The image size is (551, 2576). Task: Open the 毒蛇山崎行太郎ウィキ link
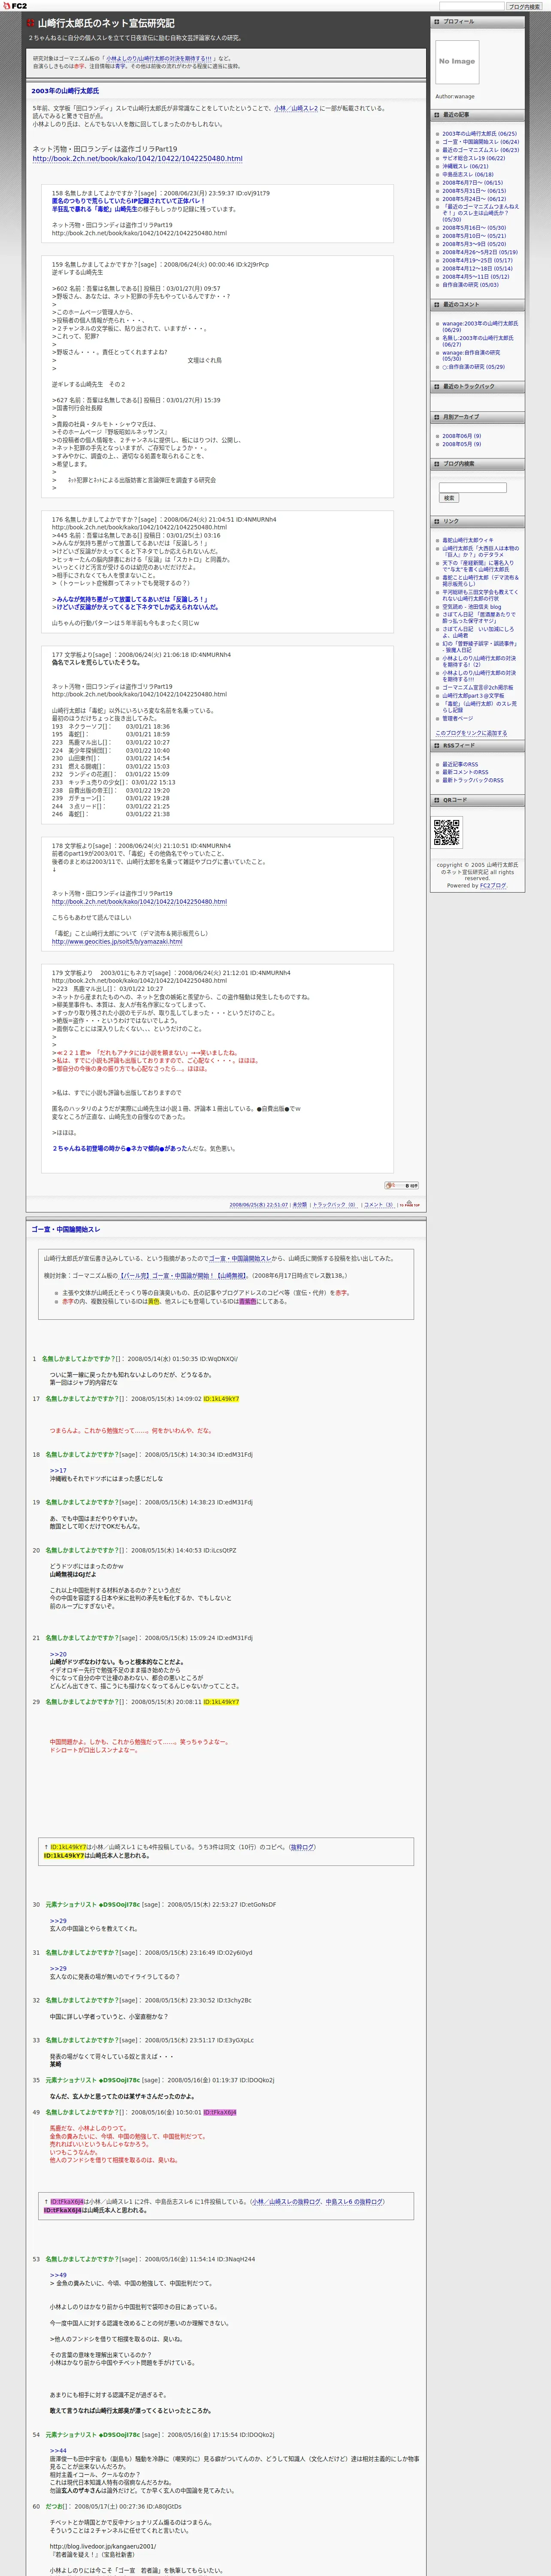[468, 540]
